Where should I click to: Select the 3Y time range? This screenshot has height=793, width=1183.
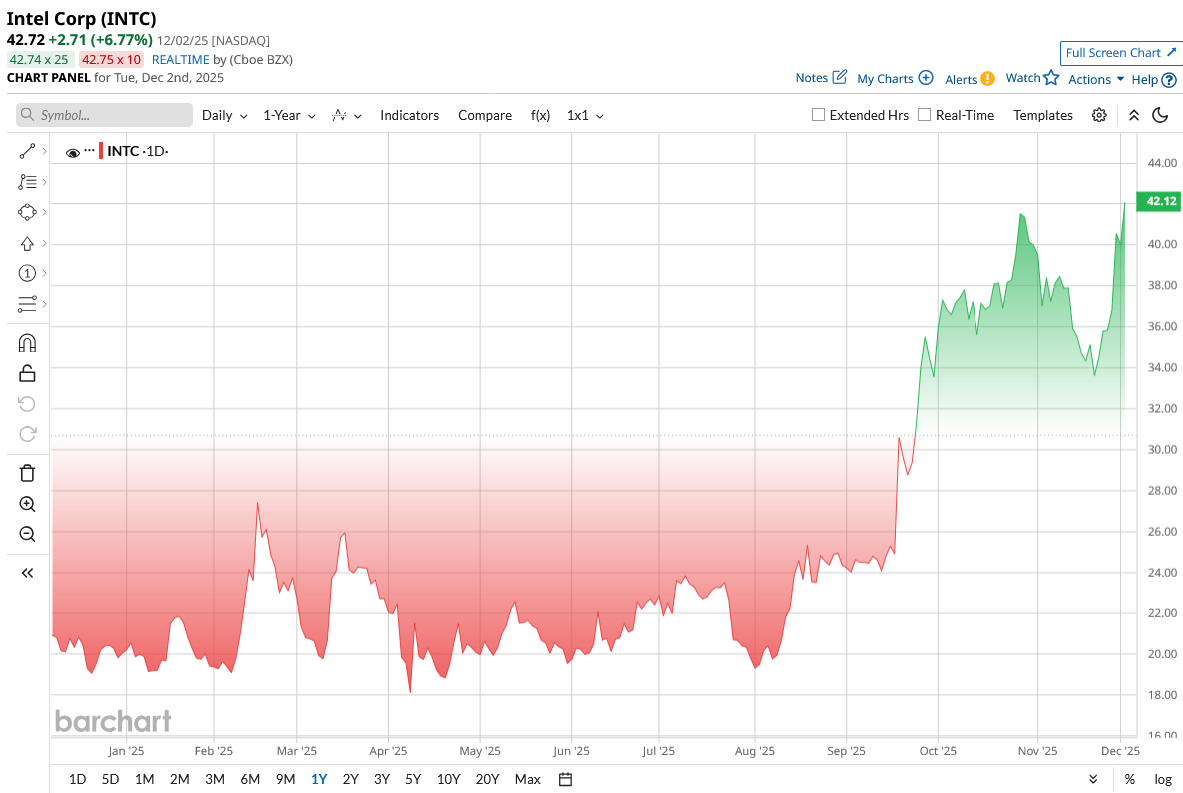(x=382, y=779)
